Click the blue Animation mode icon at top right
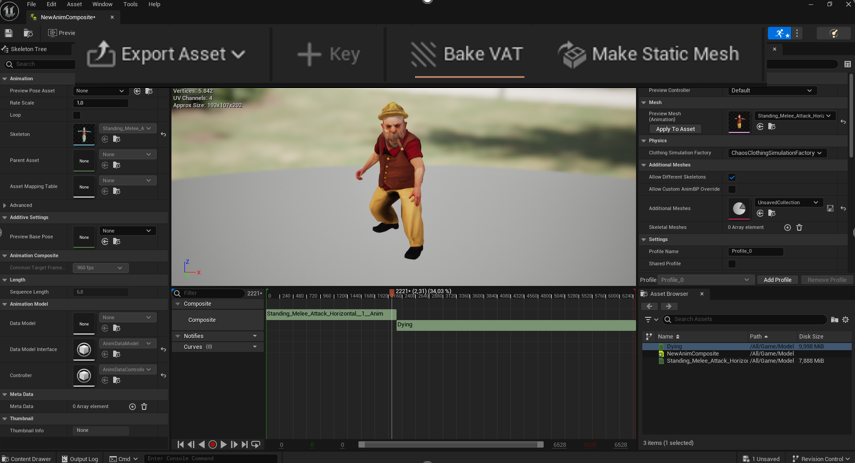 coord(779,33)
